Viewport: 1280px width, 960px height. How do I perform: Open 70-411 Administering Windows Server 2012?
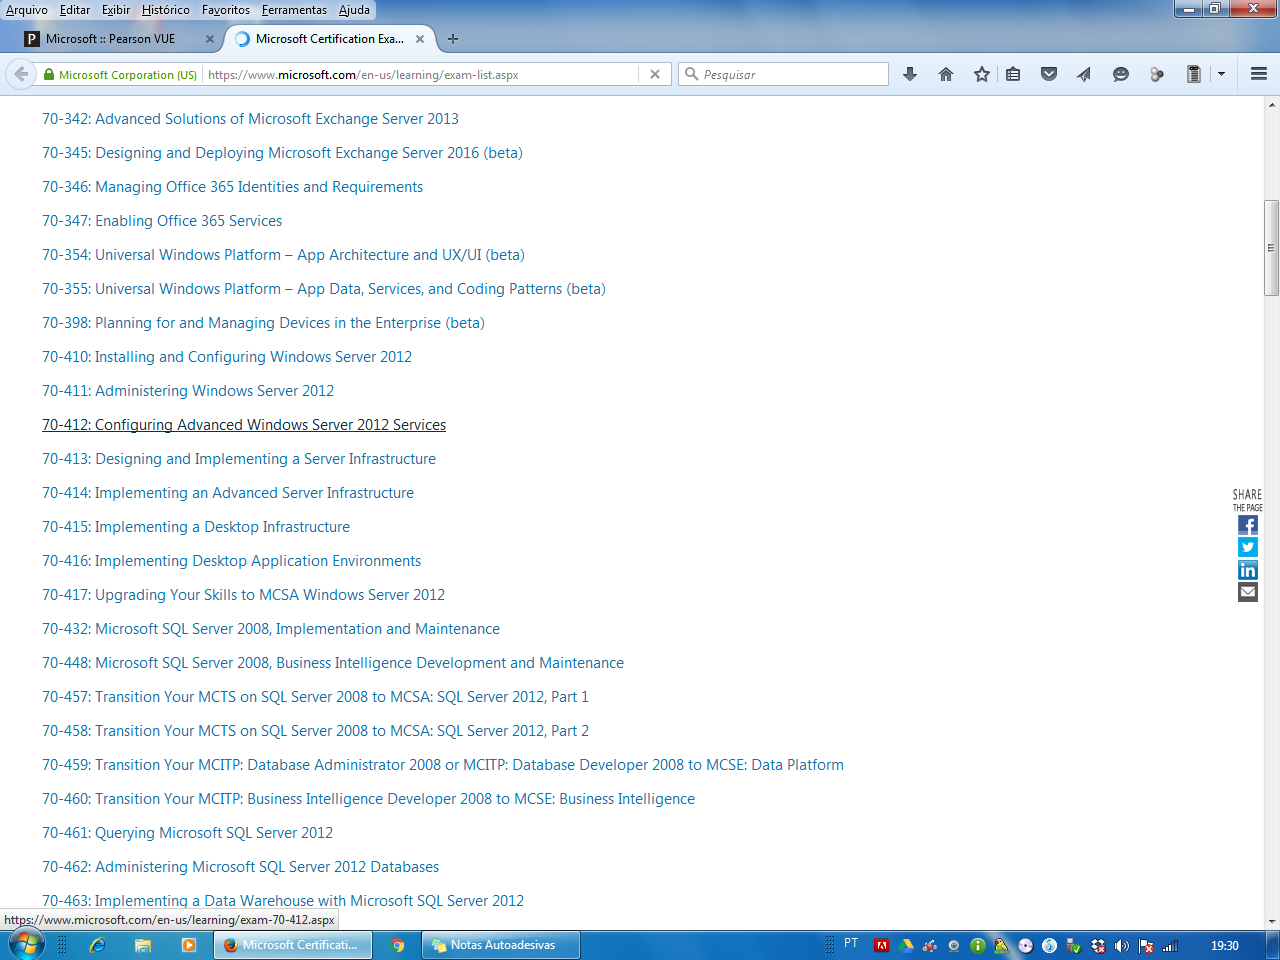(188, 391)
